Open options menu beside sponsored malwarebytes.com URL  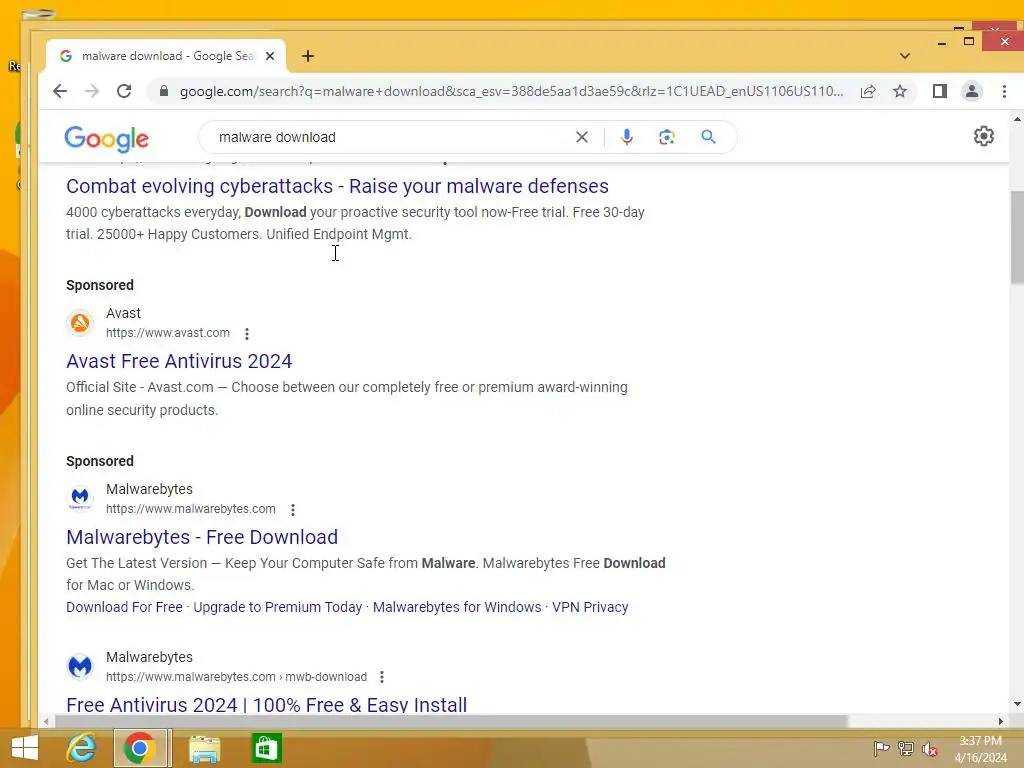(293, 509)
